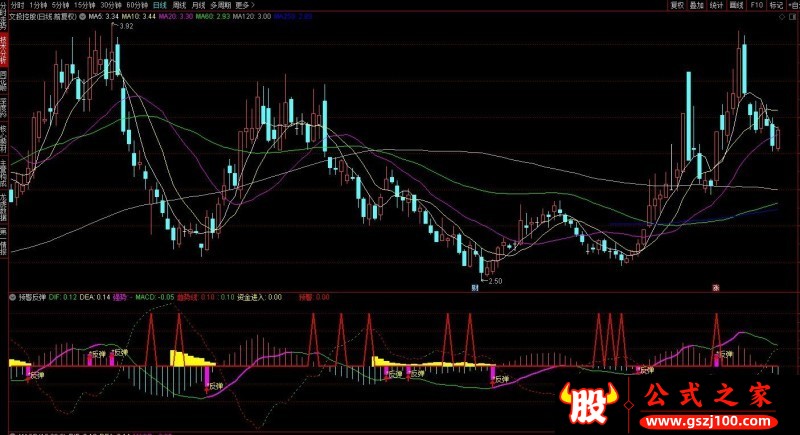Open the 龙虎数据 sidebar tab
This screenshot has width=800, height=435.
coord(4,207)
